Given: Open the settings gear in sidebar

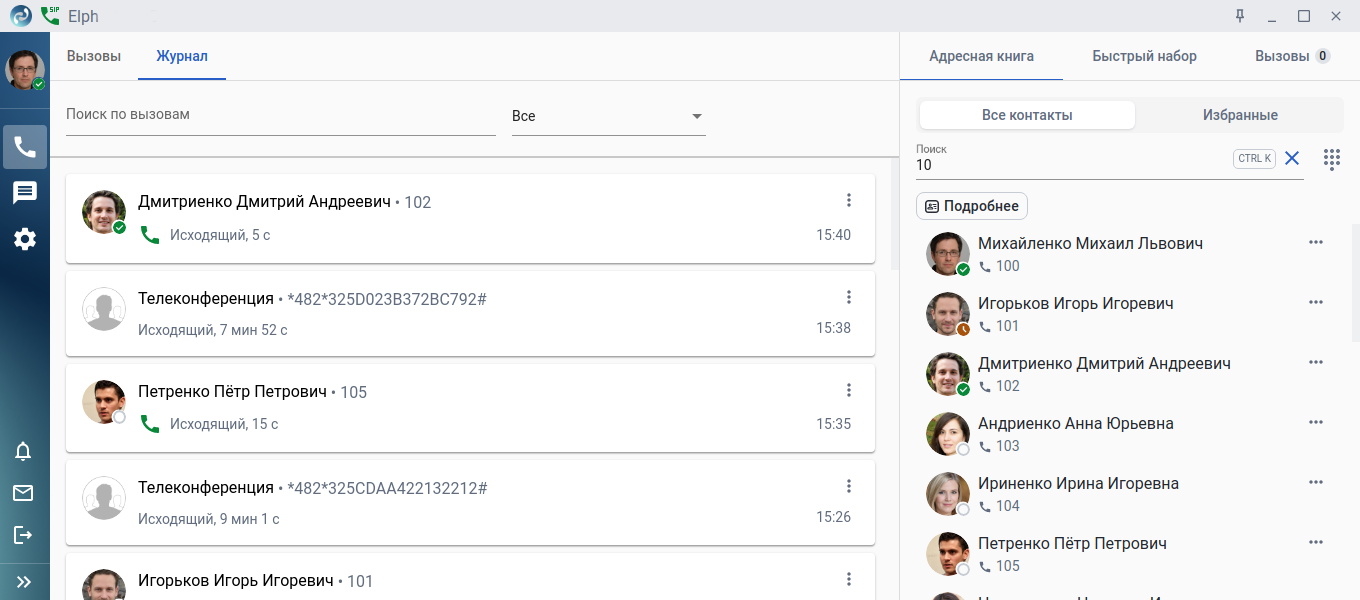Looking at the screenshot, I should 24,239.
